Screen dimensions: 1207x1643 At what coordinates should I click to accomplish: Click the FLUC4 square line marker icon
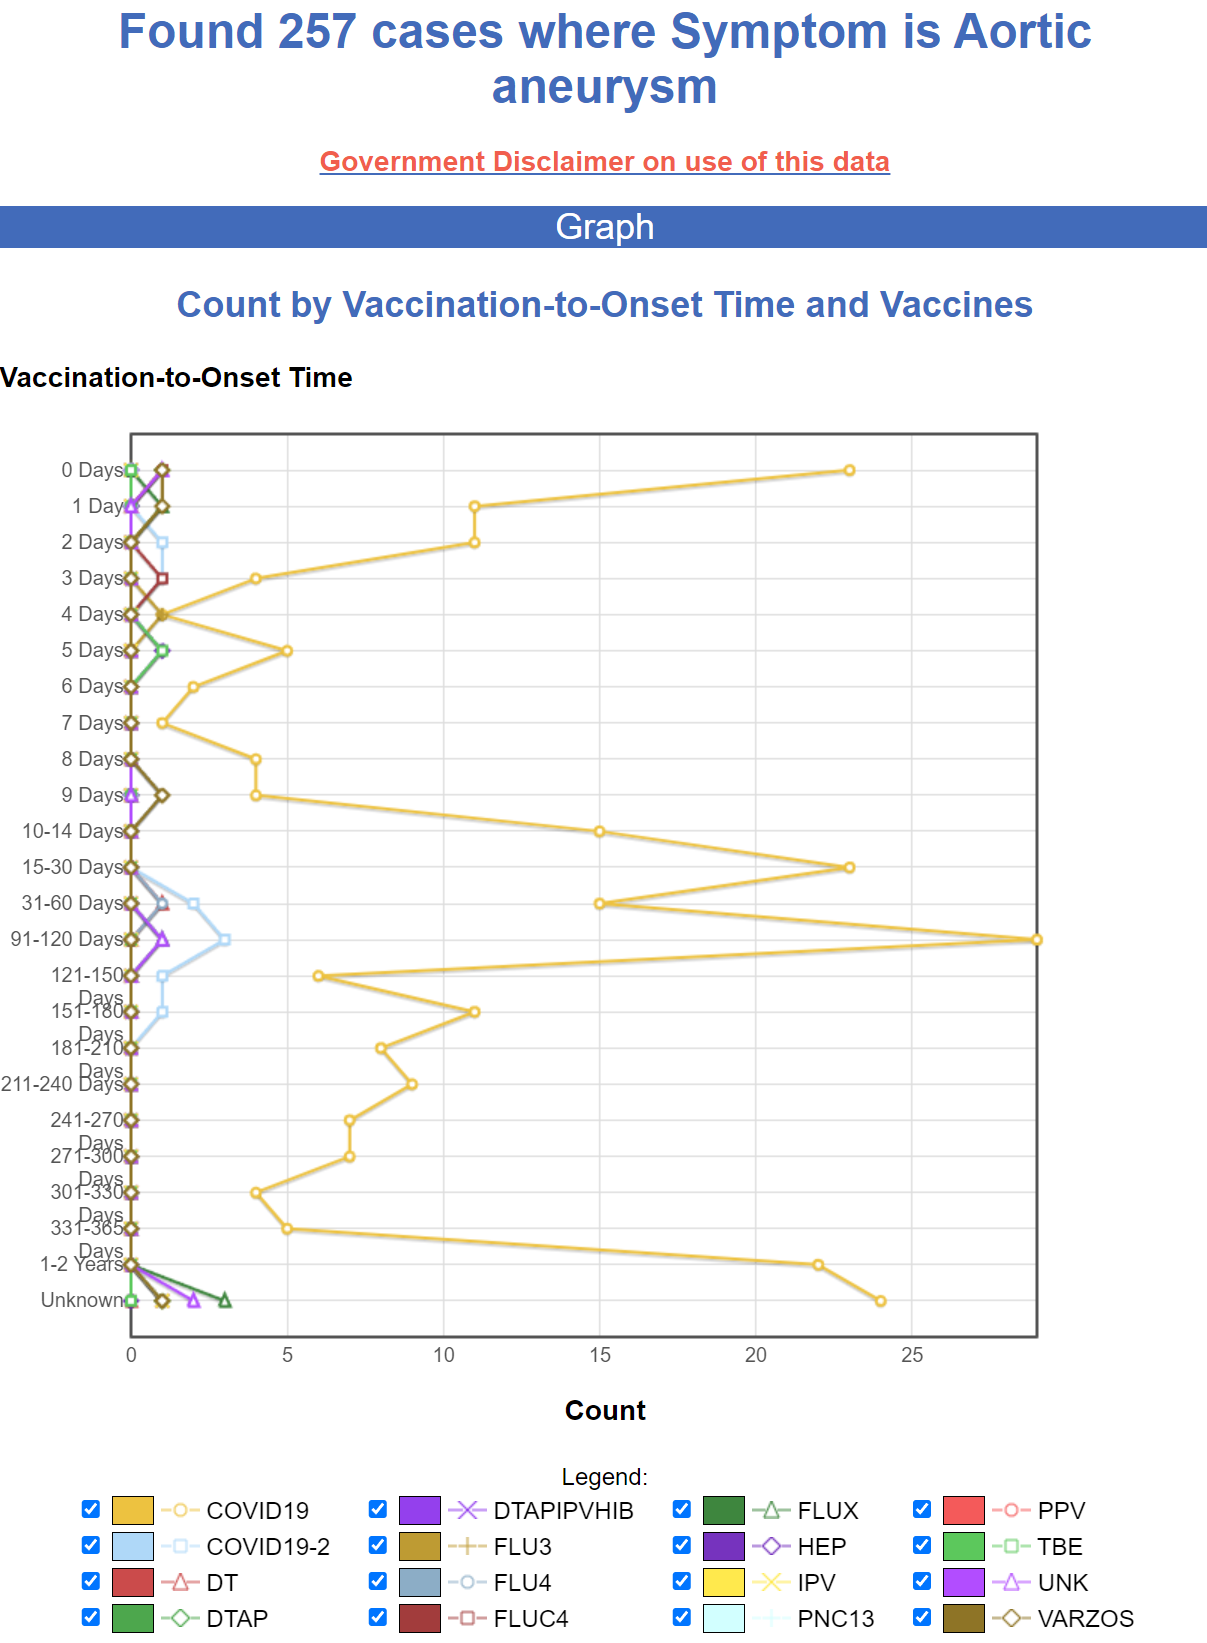467,1618
